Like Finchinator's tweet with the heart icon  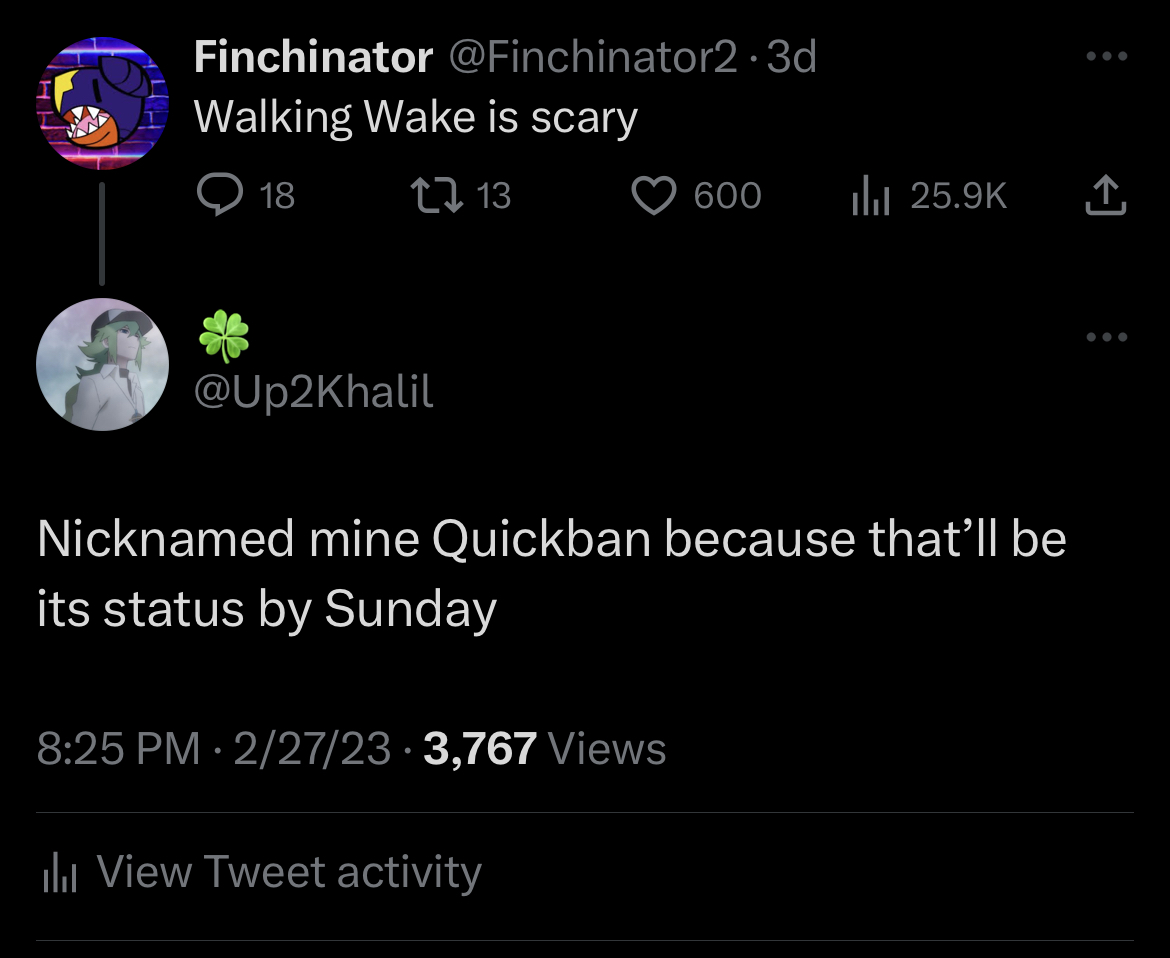click(x=655, y=195)
